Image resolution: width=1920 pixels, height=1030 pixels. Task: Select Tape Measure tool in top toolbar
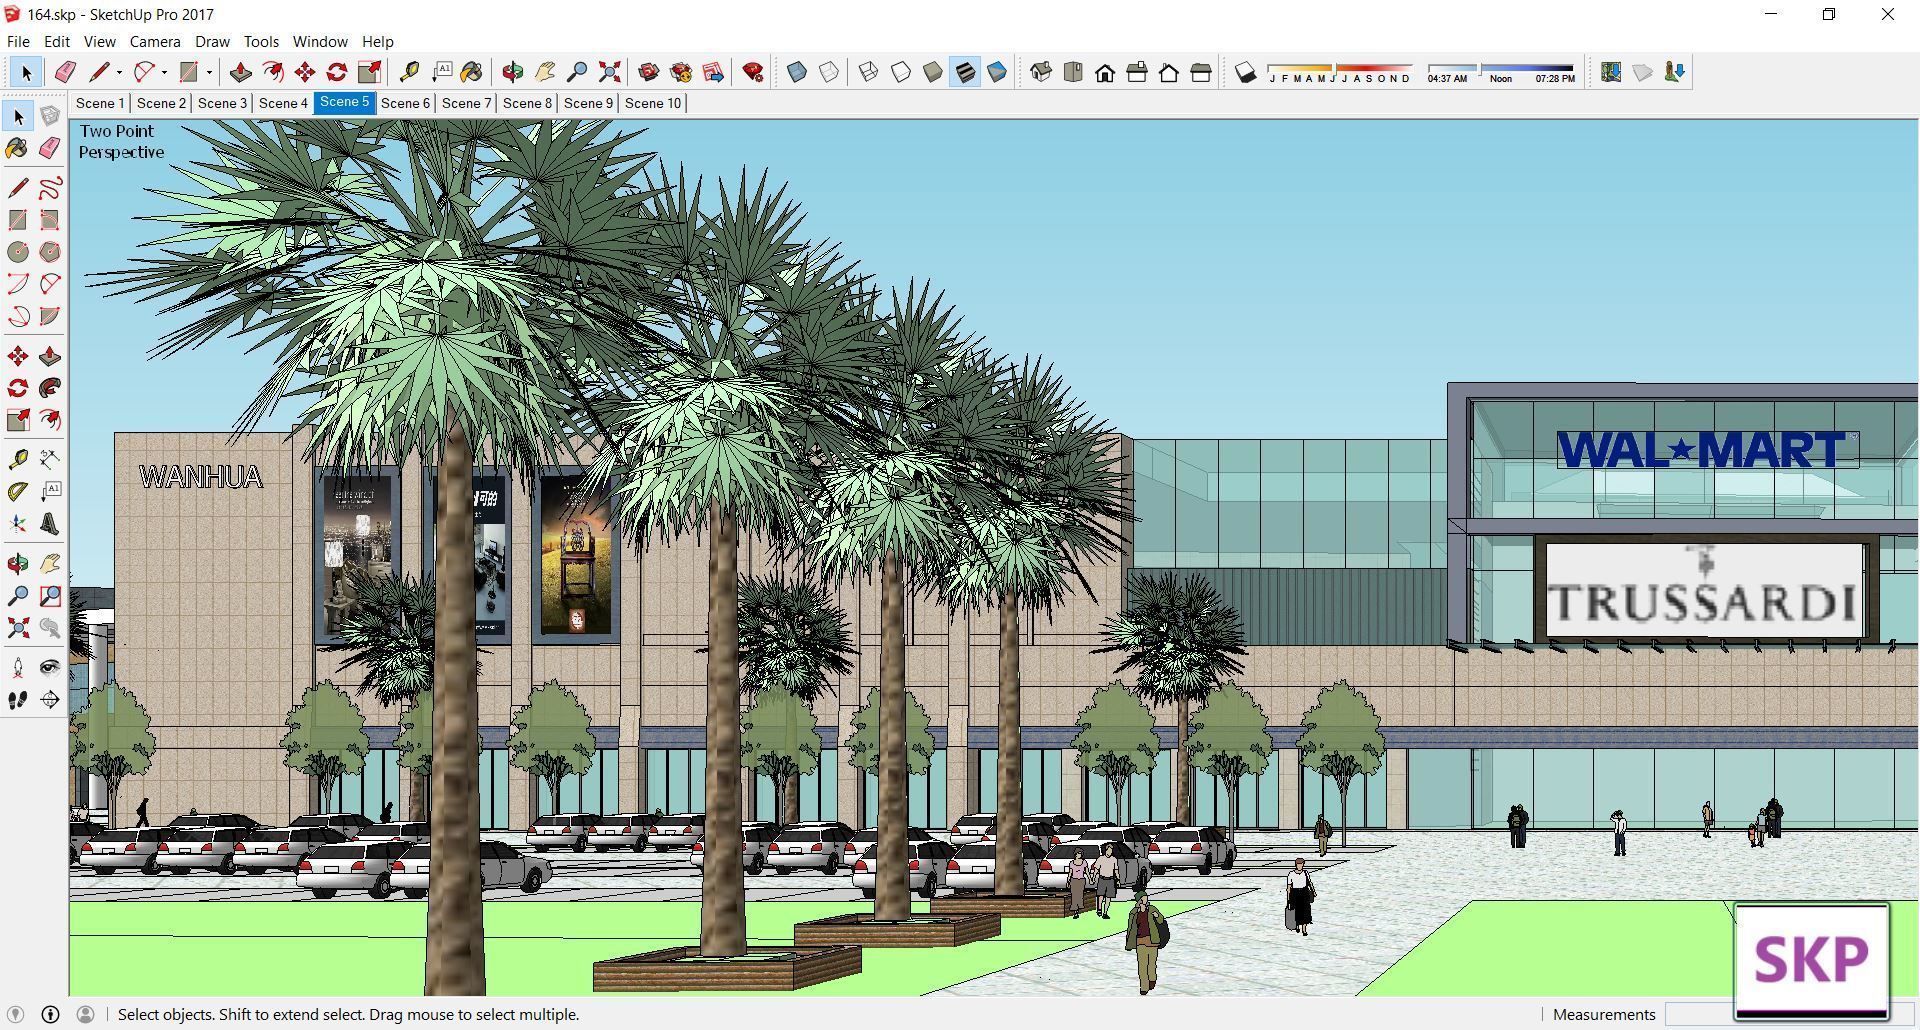click(x=409, y=72)
